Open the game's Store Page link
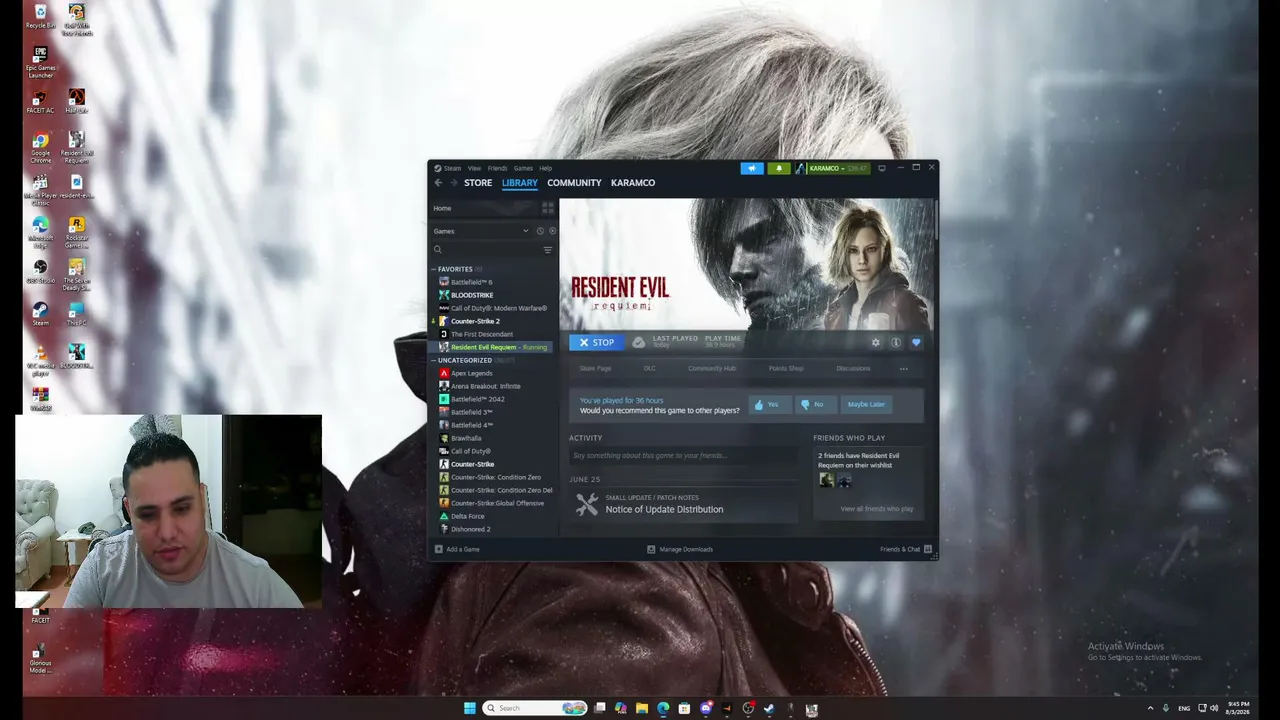The width and height of the screenshot is (1280, 720). 595,368
